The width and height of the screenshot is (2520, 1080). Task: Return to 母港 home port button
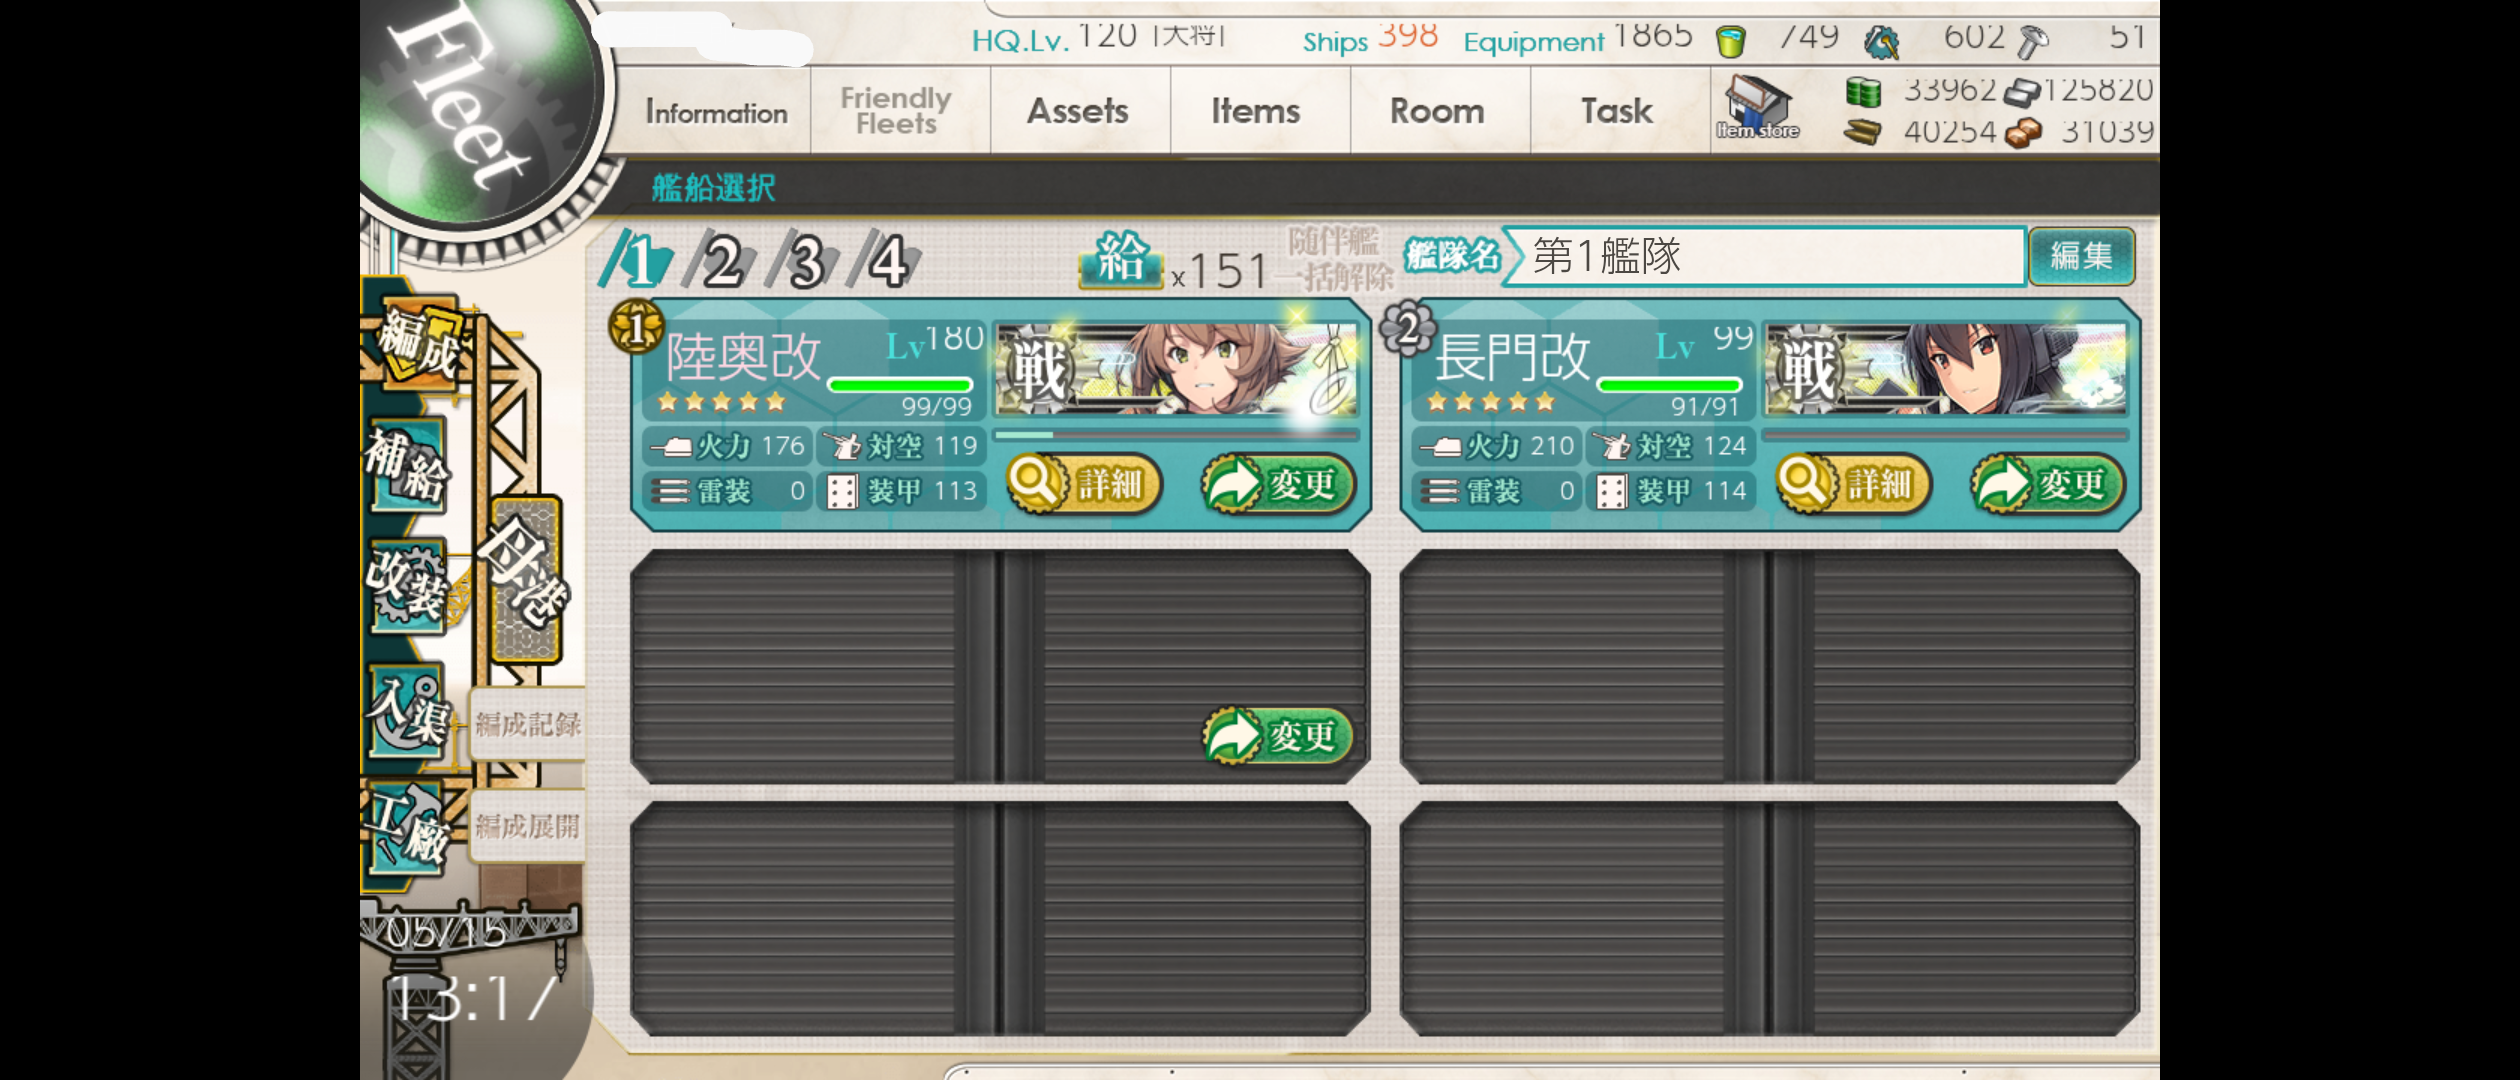[x=525, y=580]
